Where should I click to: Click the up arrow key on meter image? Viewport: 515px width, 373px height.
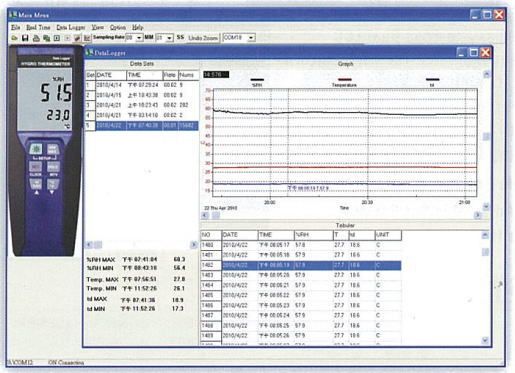coord(36,184)
